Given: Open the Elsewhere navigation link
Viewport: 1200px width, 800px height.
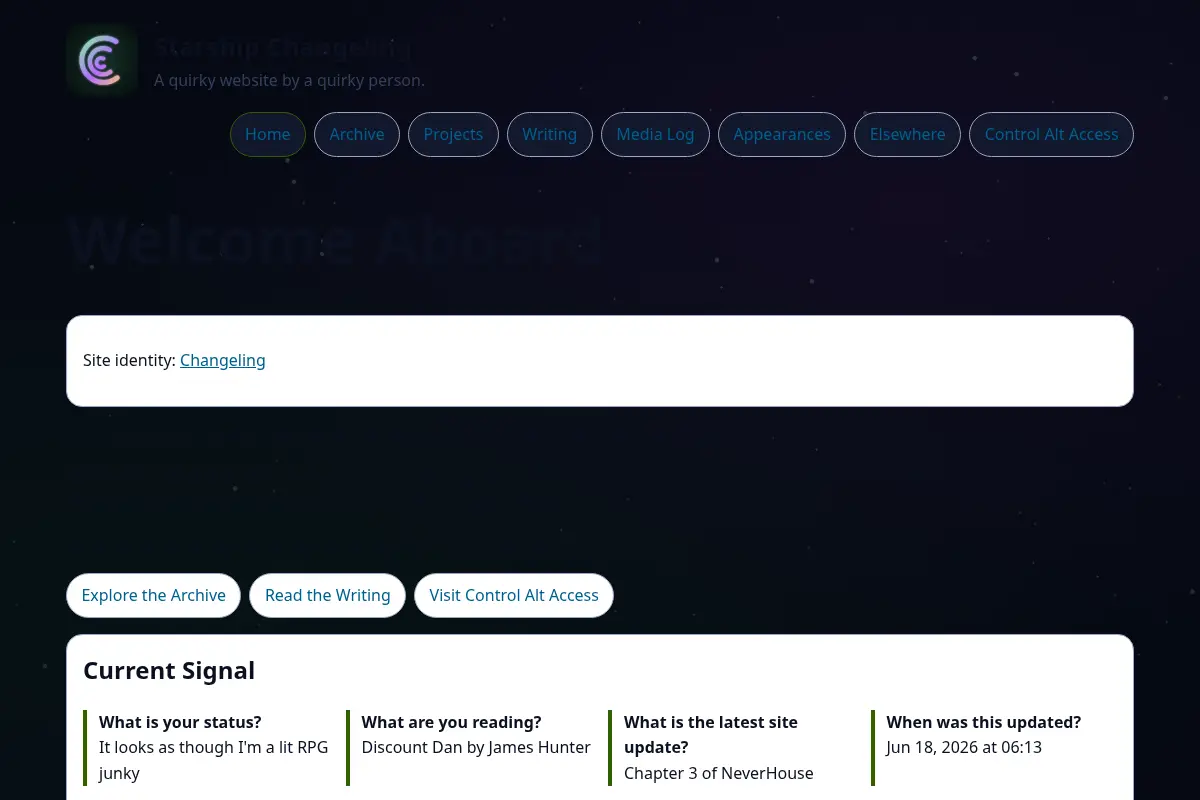Looking at the screenshot, I should point(907,135).
